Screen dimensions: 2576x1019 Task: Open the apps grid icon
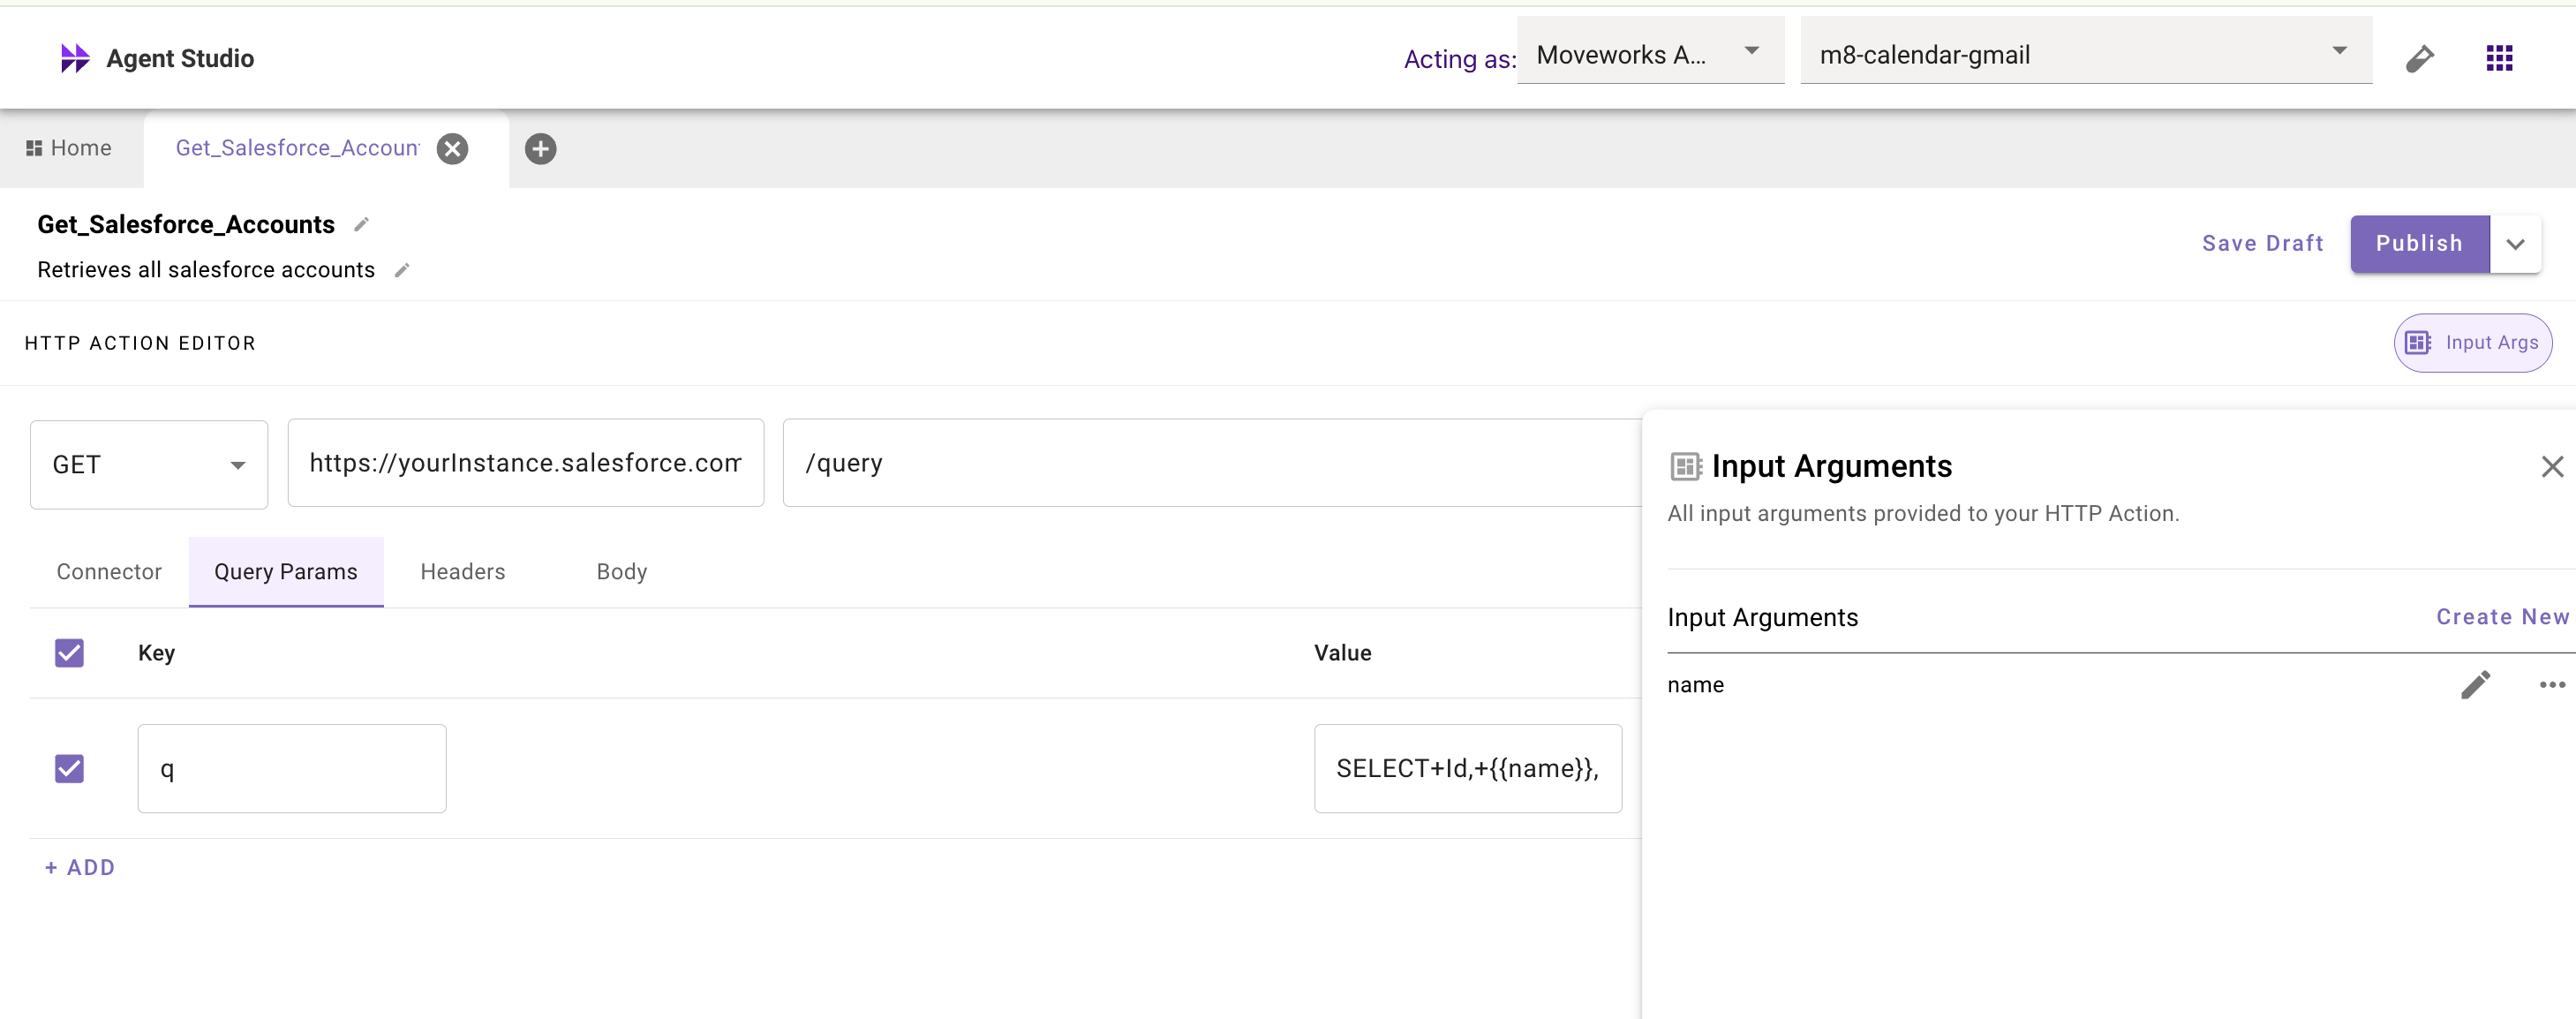coord(2499,58)
